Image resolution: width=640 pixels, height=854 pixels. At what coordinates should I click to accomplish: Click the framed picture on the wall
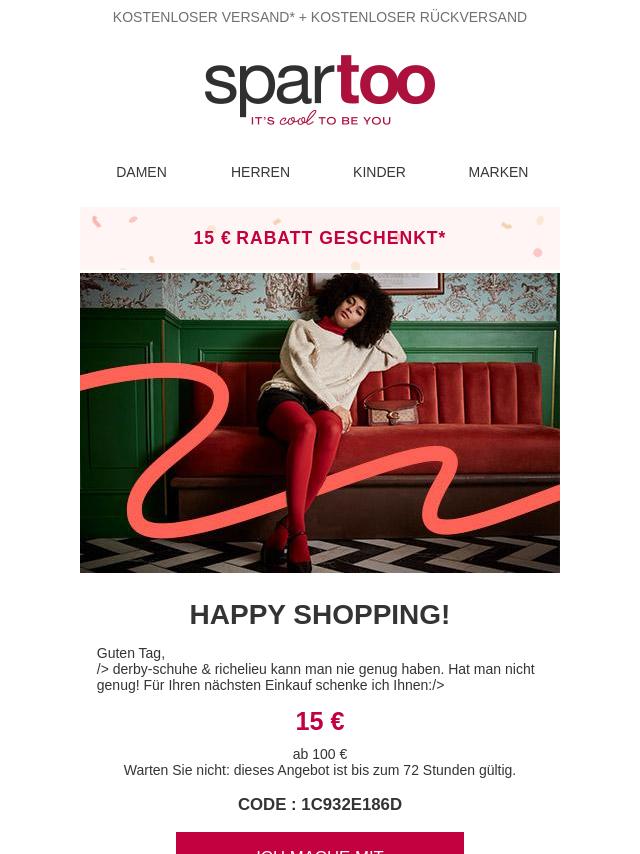tap(376, 283)
